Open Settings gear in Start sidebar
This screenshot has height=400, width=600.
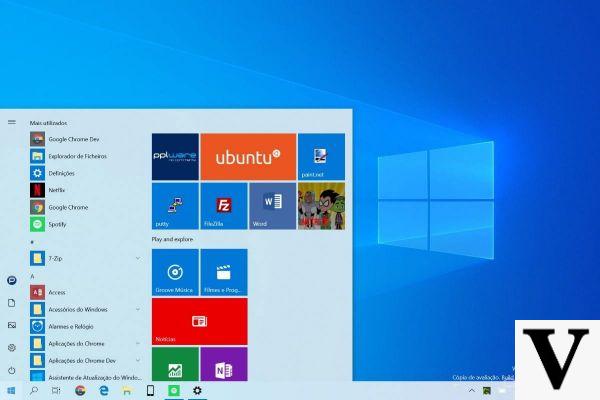click(x=12, y=348)
